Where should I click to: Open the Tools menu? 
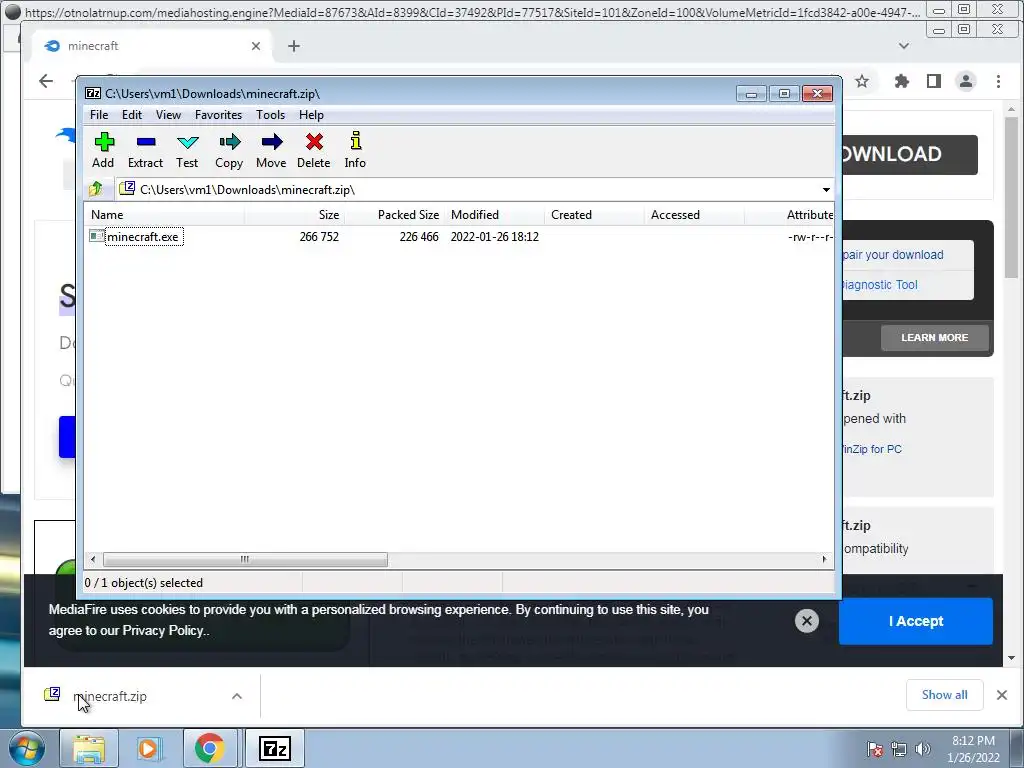[x=270, y=115]
